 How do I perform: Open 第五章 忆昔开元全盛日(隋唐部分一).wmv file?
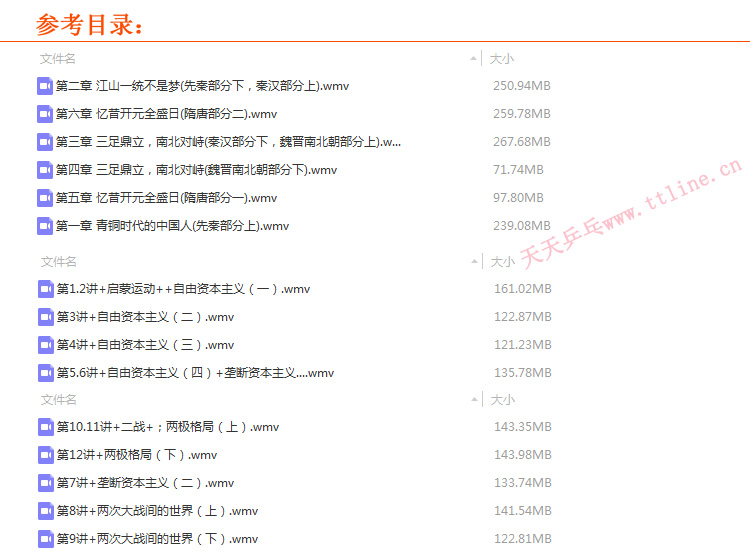click(167, 198)
